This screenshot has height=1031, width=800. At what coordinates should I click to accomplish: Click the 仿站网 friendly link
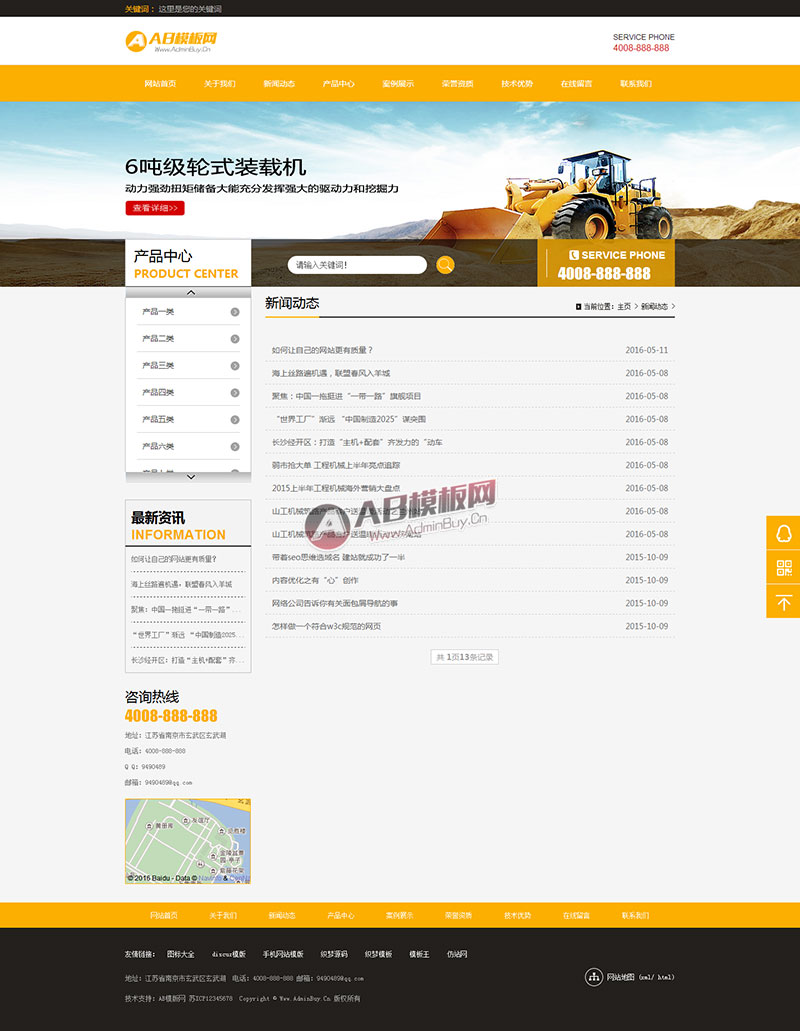pos(457,954)
